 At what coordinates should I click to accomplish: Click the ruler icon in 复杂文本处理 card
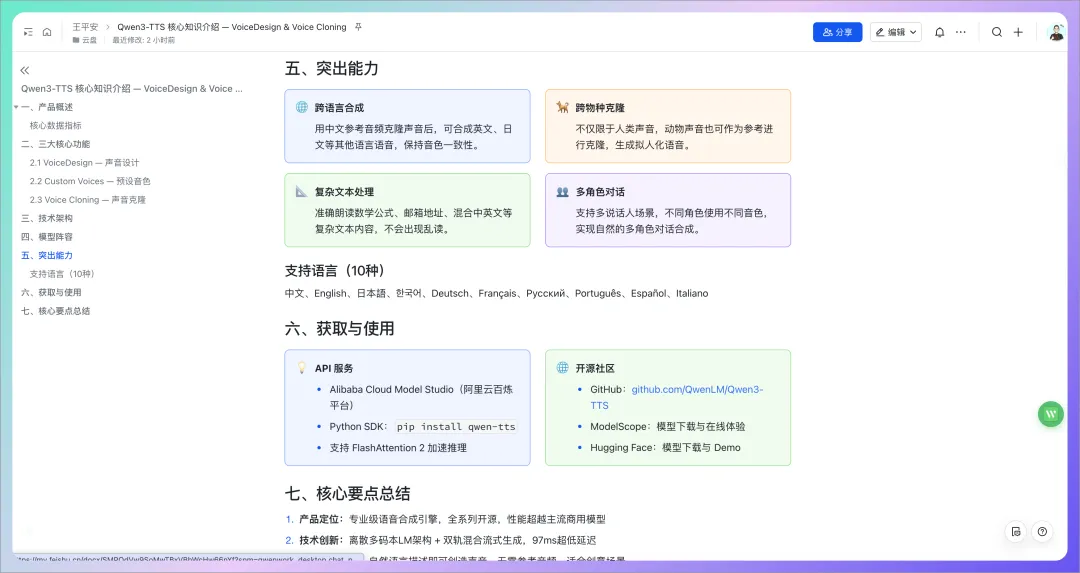[302, 191]
